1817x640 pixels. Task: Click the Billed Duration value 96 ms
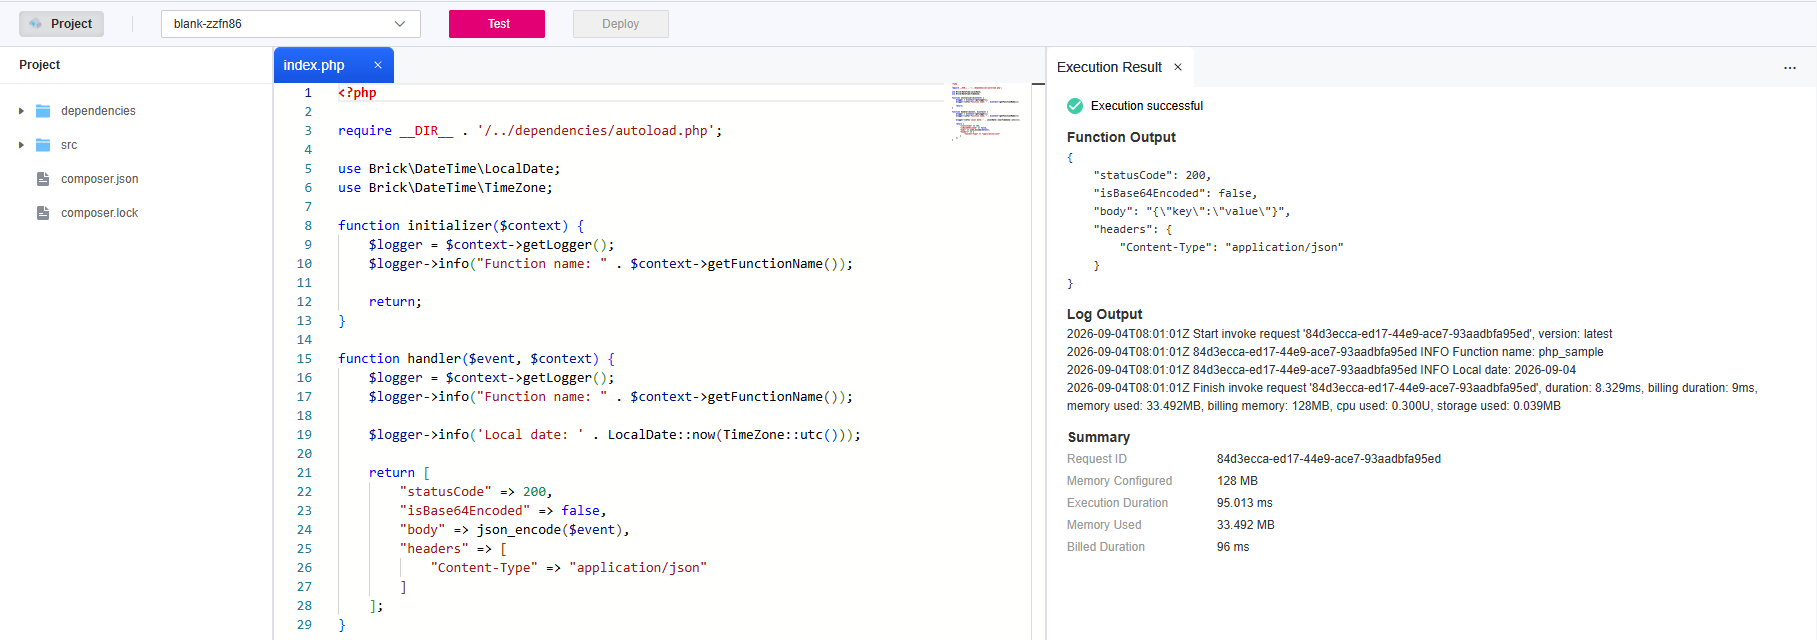[1233, 547]
